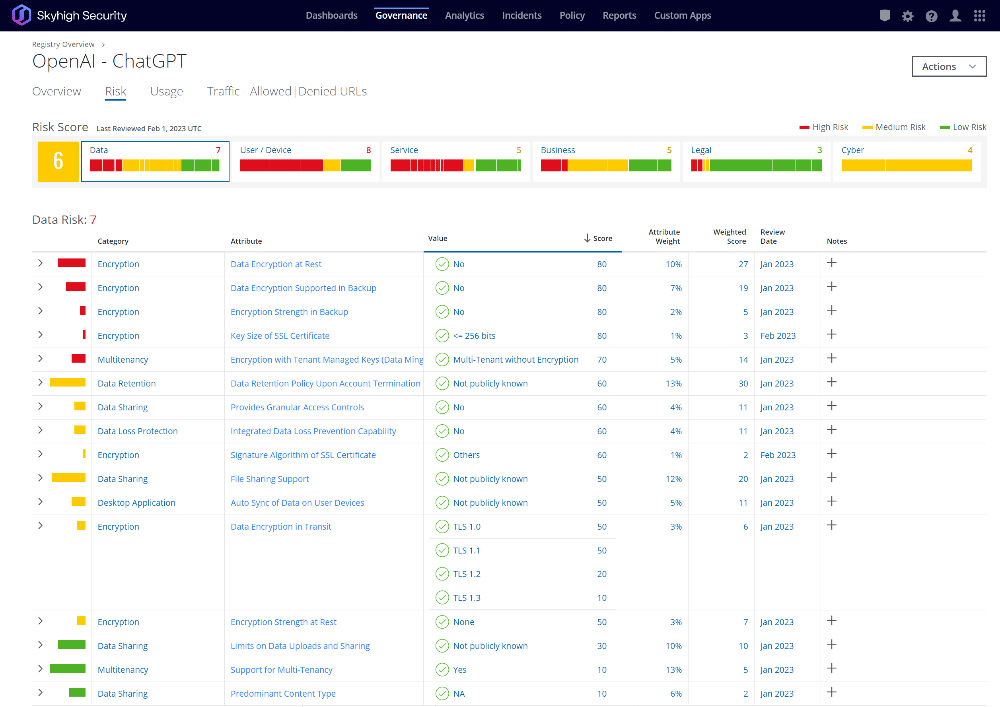The height and width of the screenshot is (707, 1000).
Task: Sort by the Score column header
Action: point(600,238)
